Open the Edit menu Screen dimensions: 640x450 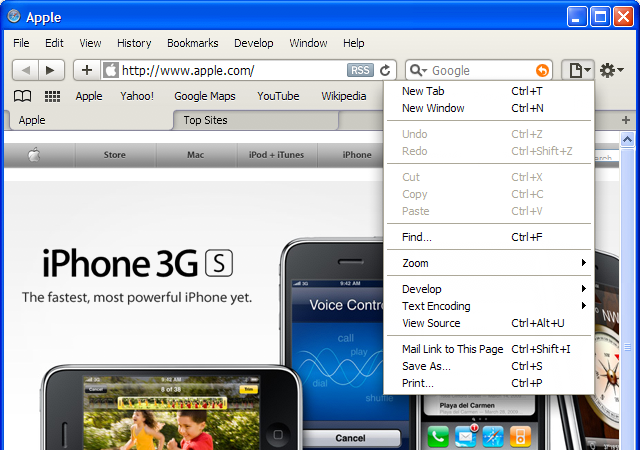pyautogui.click(x=54, y=43)
